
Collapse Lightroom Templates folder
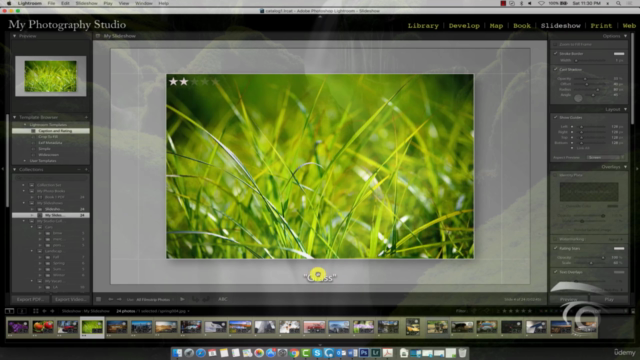tap(25, 125)
